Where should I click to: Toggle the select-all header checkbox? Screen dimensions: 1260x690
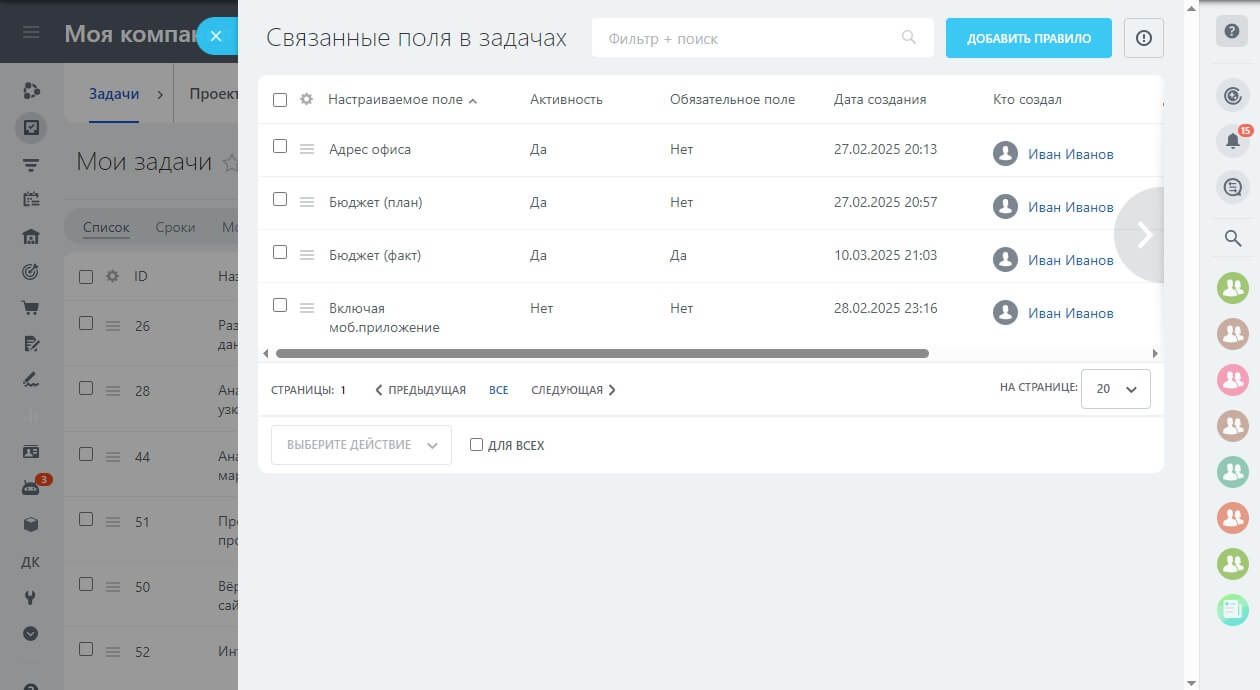tap(280, 100)
